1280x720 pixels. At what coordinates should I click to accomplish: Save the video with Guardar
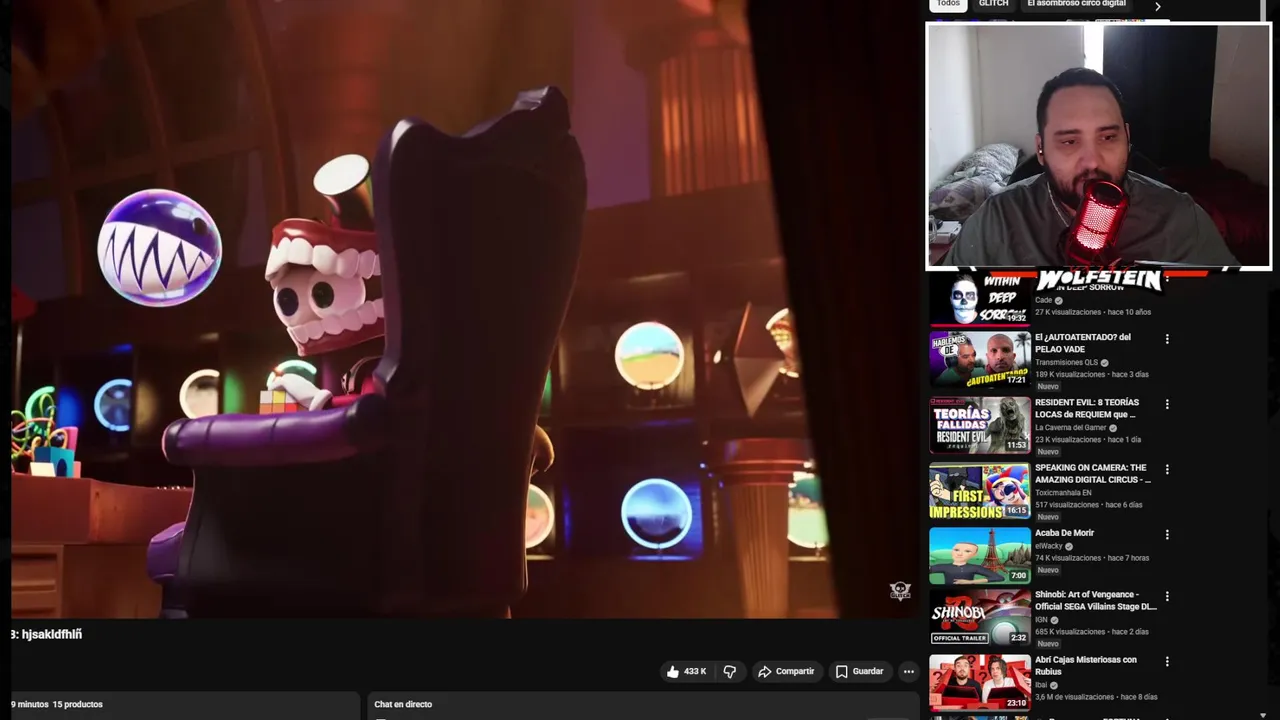click(860, 671)
